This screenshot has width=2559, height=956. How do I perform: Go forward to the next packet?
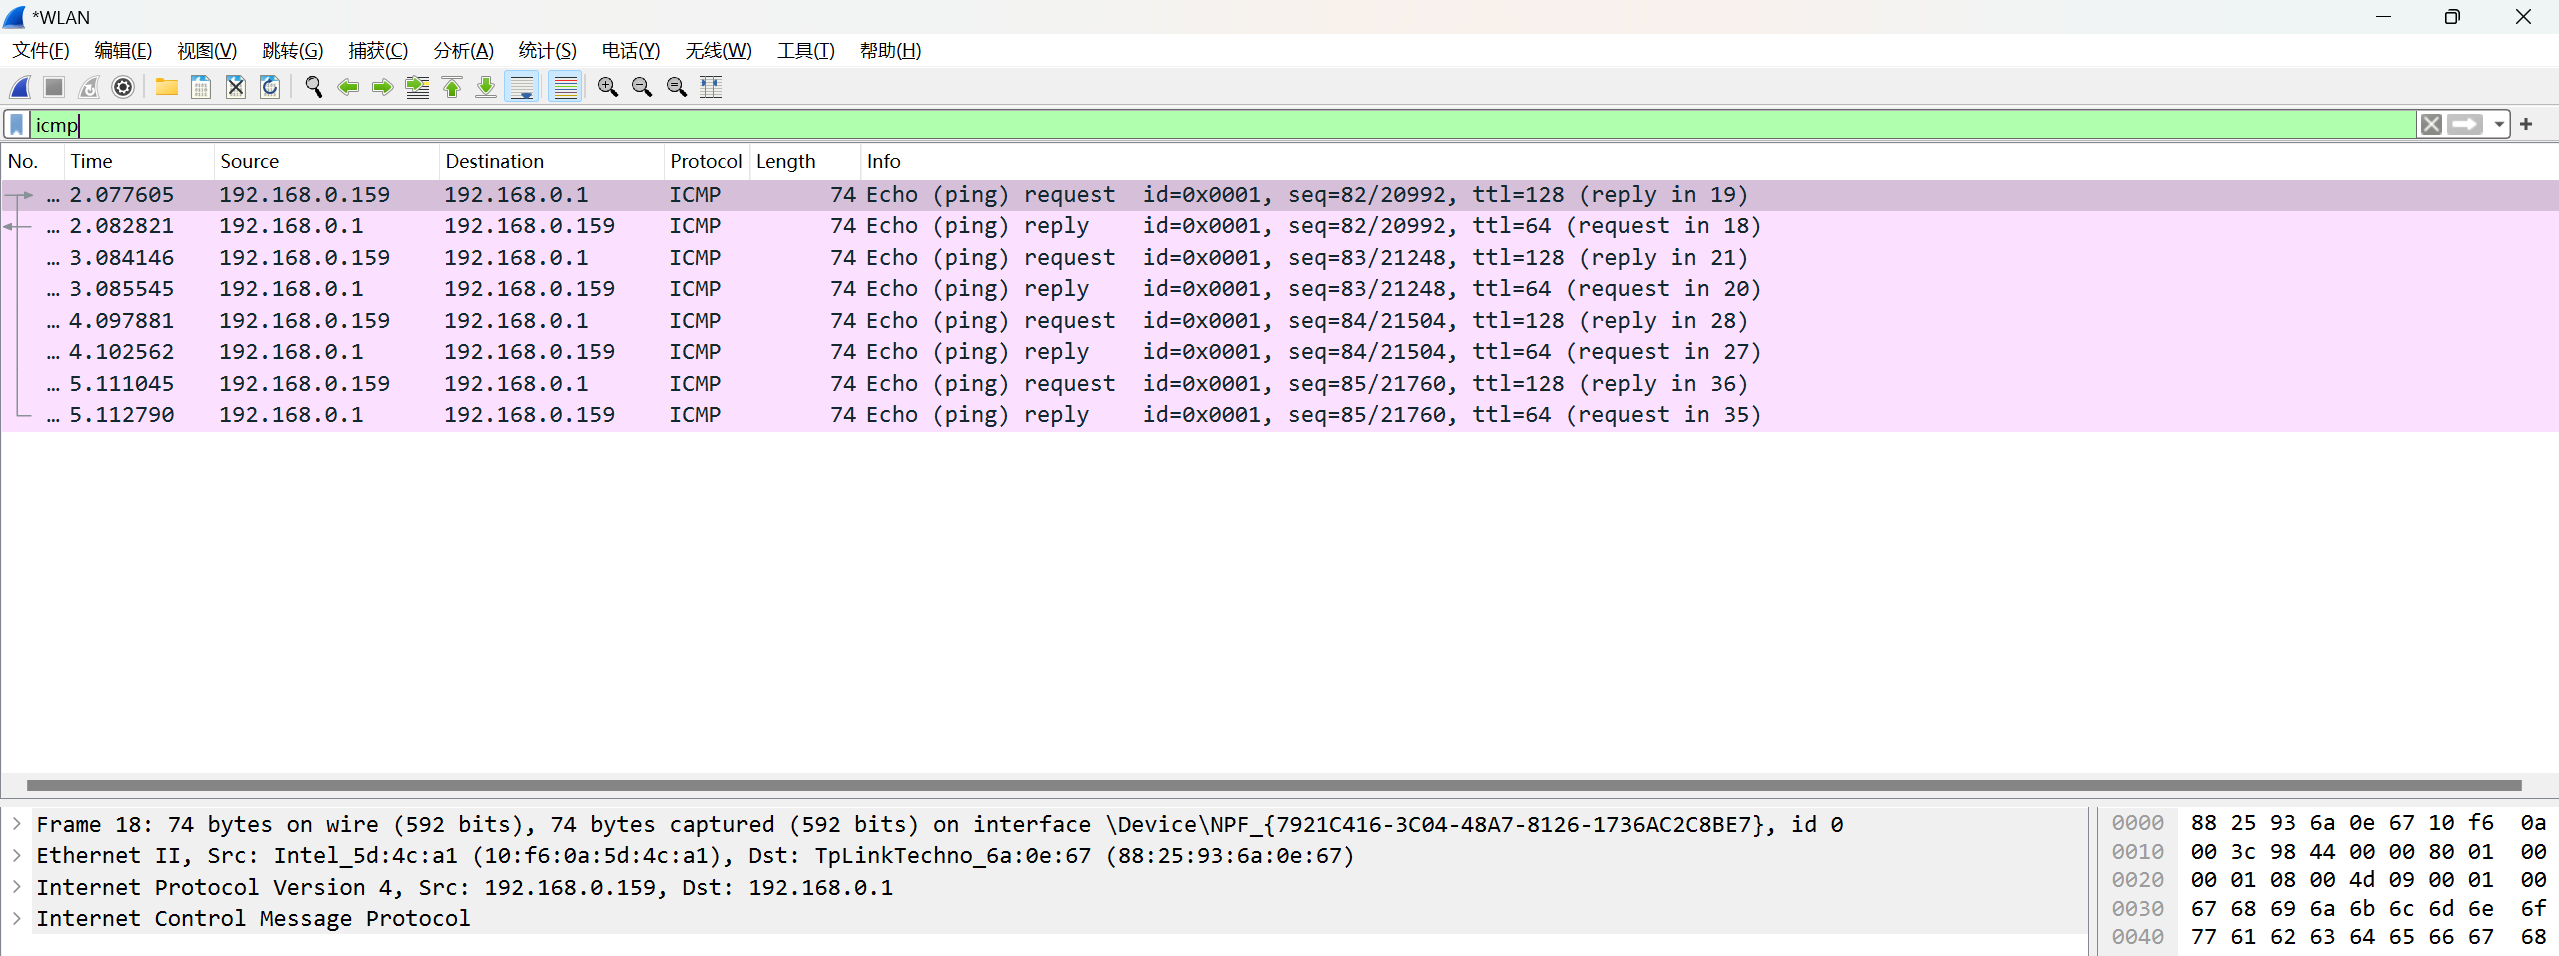[x=382, y=87]
